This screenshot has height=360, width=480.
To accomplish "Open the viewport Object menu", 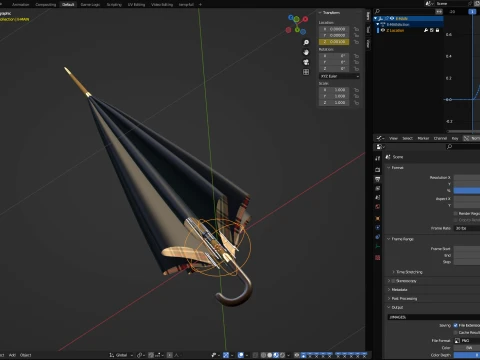I will point(26,355).
